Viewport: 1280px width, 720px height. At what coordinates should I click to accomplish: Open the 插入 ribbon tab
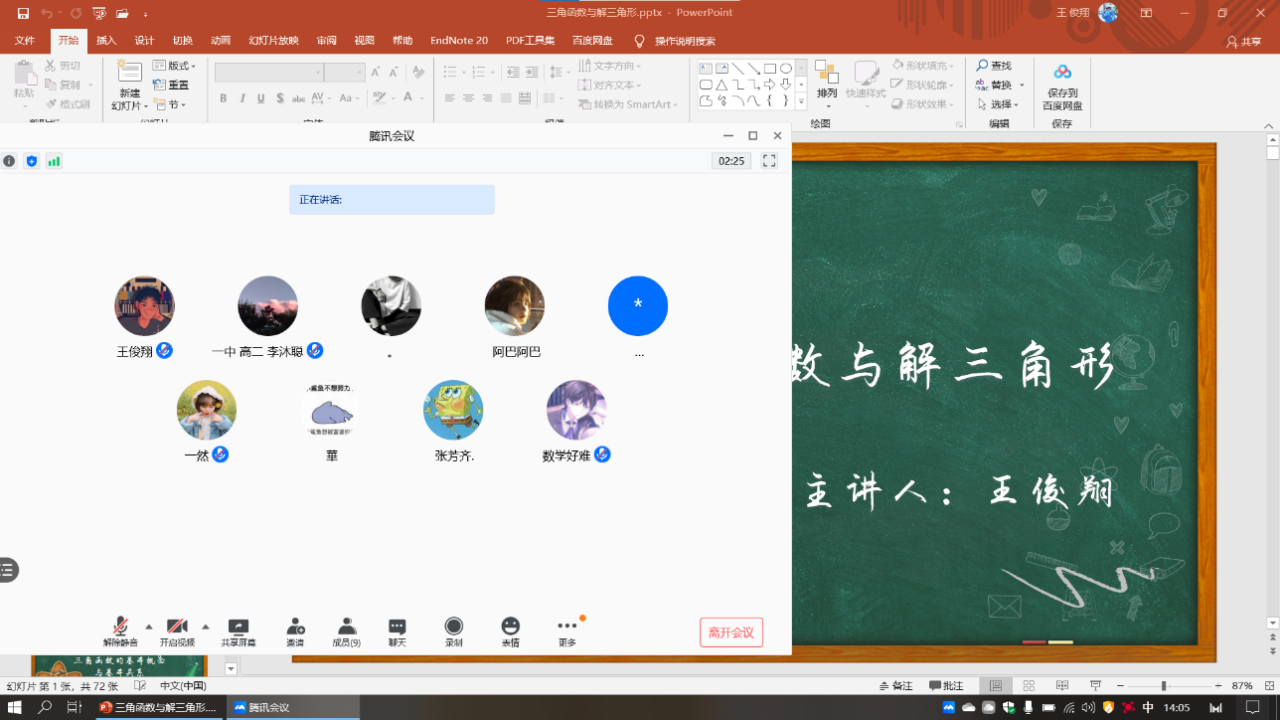click(106, 41)
